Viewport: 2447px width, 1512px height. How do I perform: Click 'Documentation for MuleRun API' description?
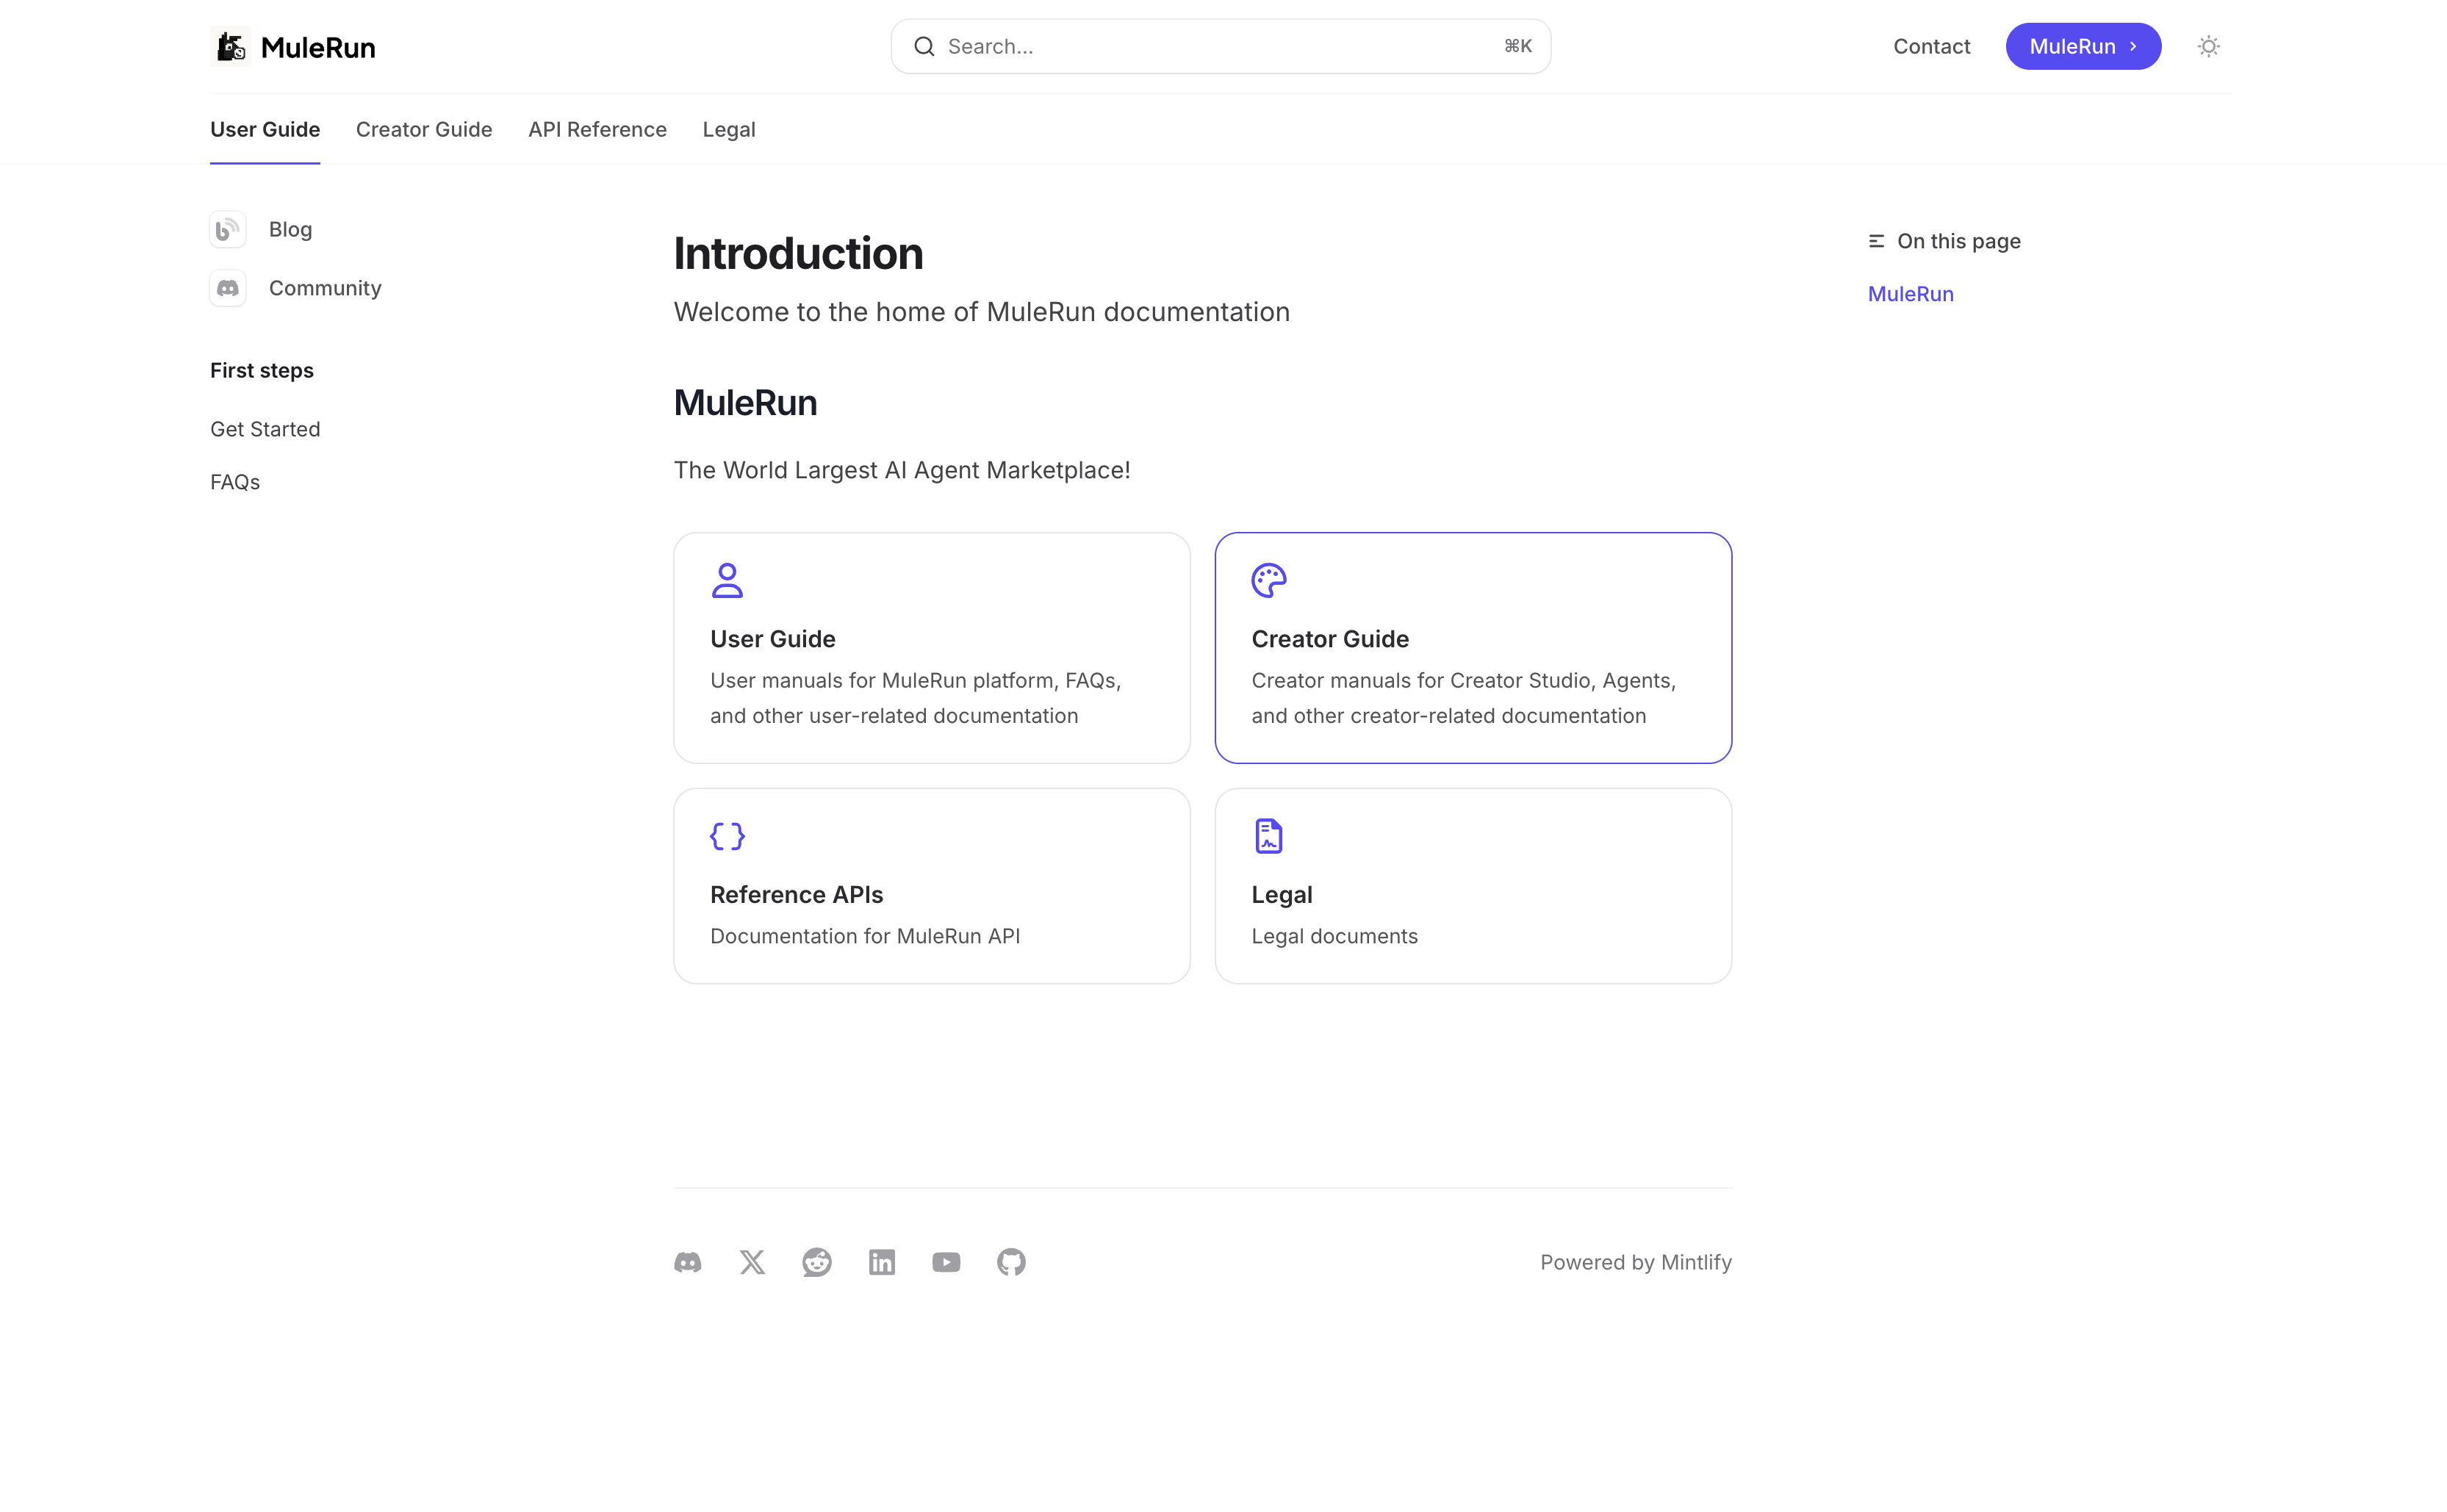(x=865, y=936)
